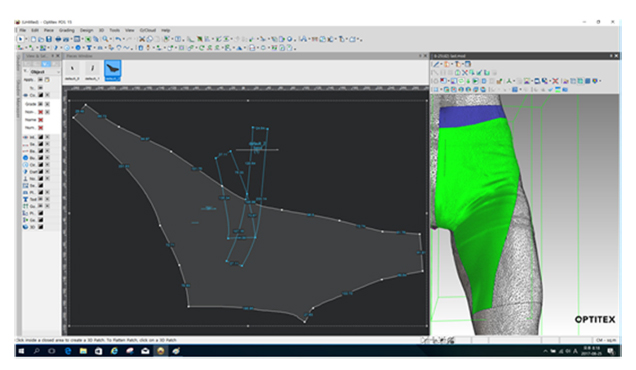Click the blue waistband patch on the 3D model

point(473,115)
